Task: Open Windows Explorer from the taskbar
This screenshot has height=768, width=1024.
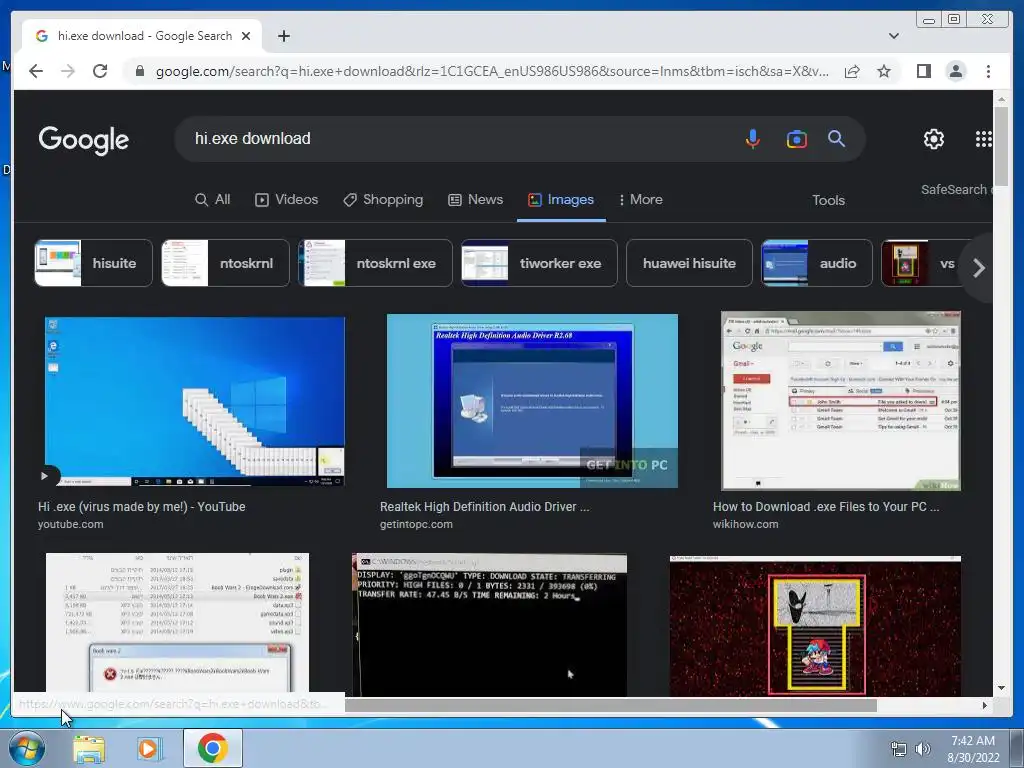Action: pos(88,749)
